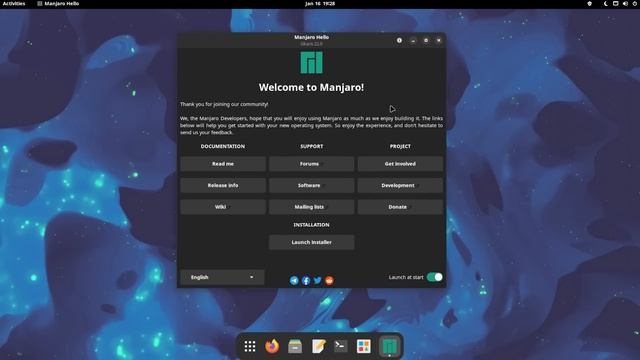Open the Software support button
640x360 pixels.
(x=311, y=185)
